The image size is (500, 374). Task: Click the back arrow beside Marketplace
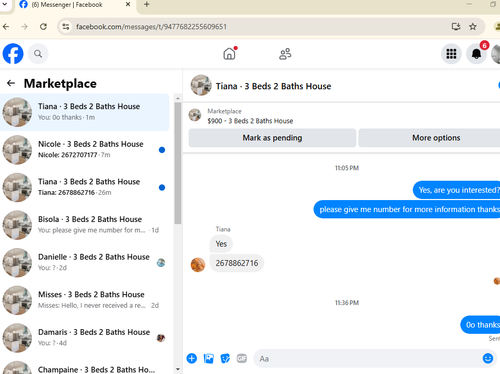tap(11, 83)
